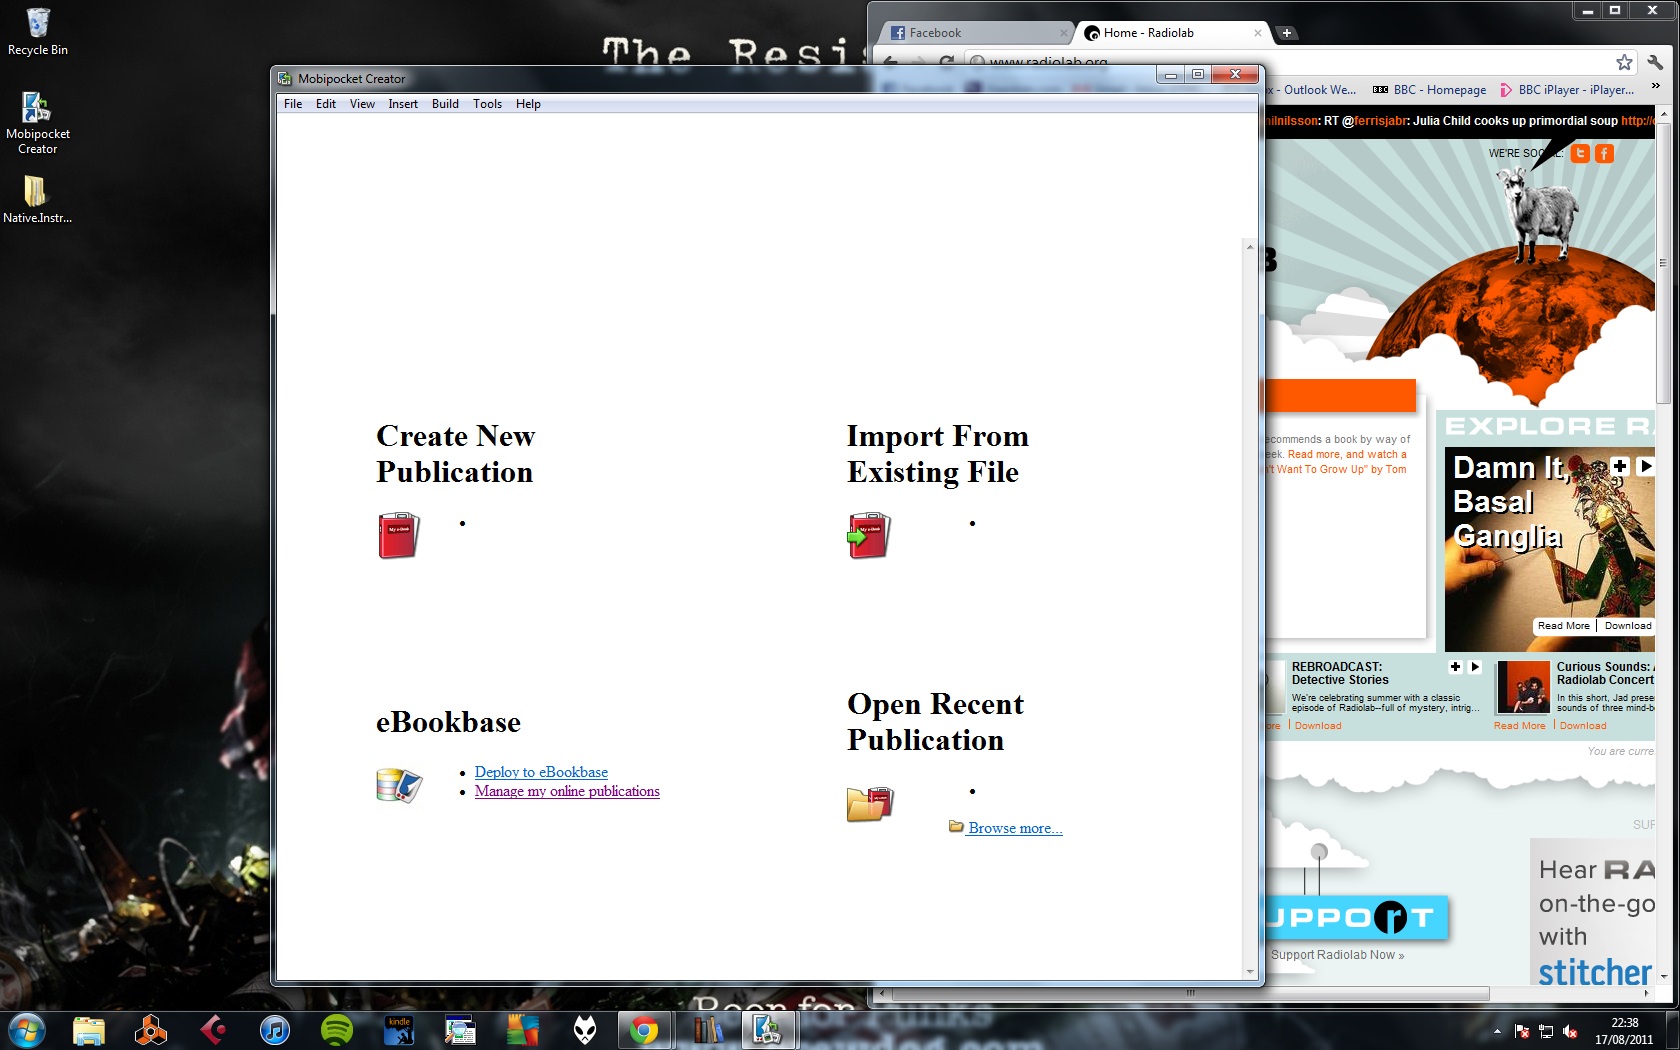Image resolution: width=1680 pixels, height=1050 pixels.
Task: Launch Kindle from the taskbar
Action: tap(399, 1030)
